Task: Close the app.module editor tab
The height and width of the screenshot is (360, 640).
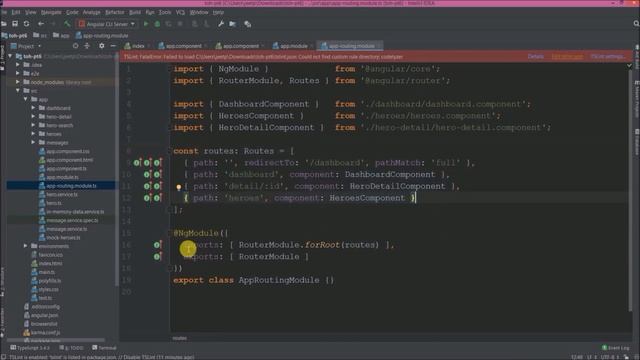Action: [x=311, y=46]
